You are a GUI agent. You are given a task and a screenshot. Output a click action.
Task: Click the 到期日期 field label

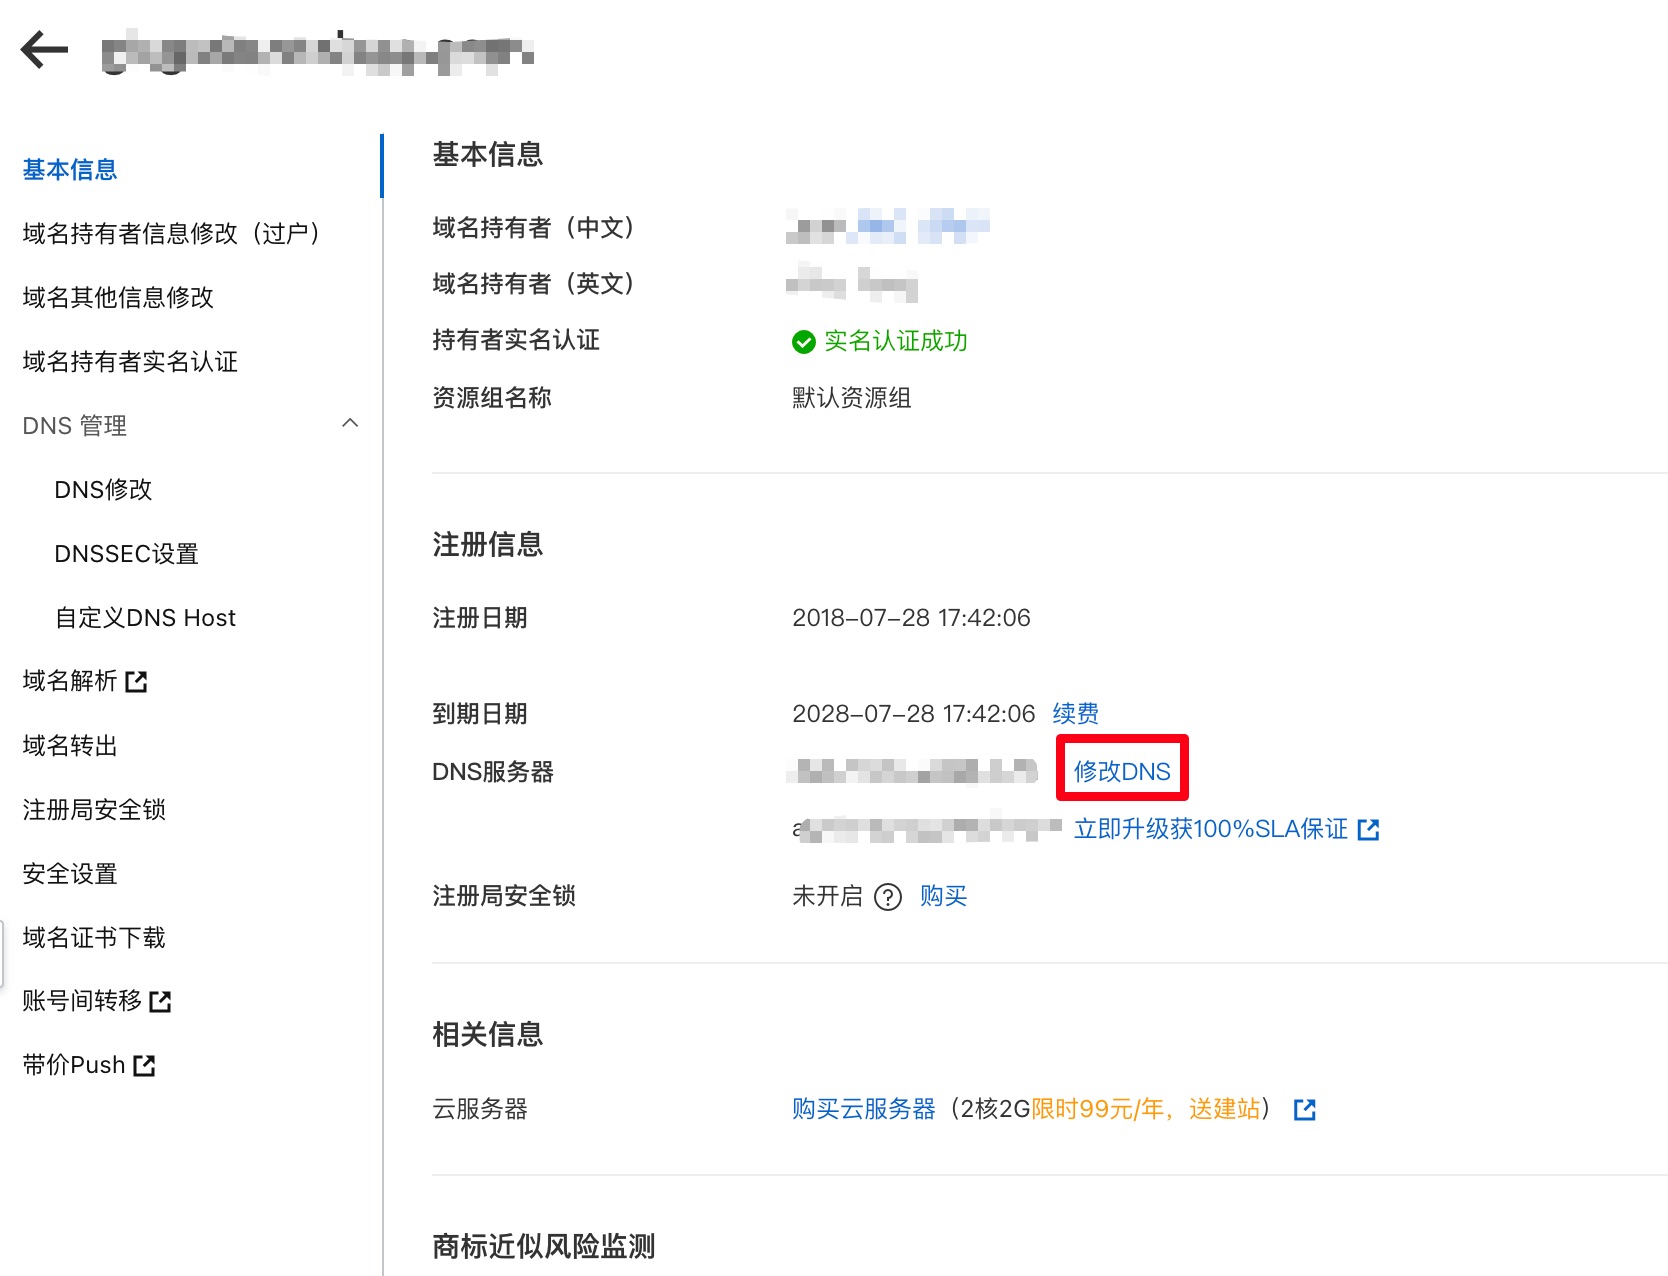[x=480, y=714]
